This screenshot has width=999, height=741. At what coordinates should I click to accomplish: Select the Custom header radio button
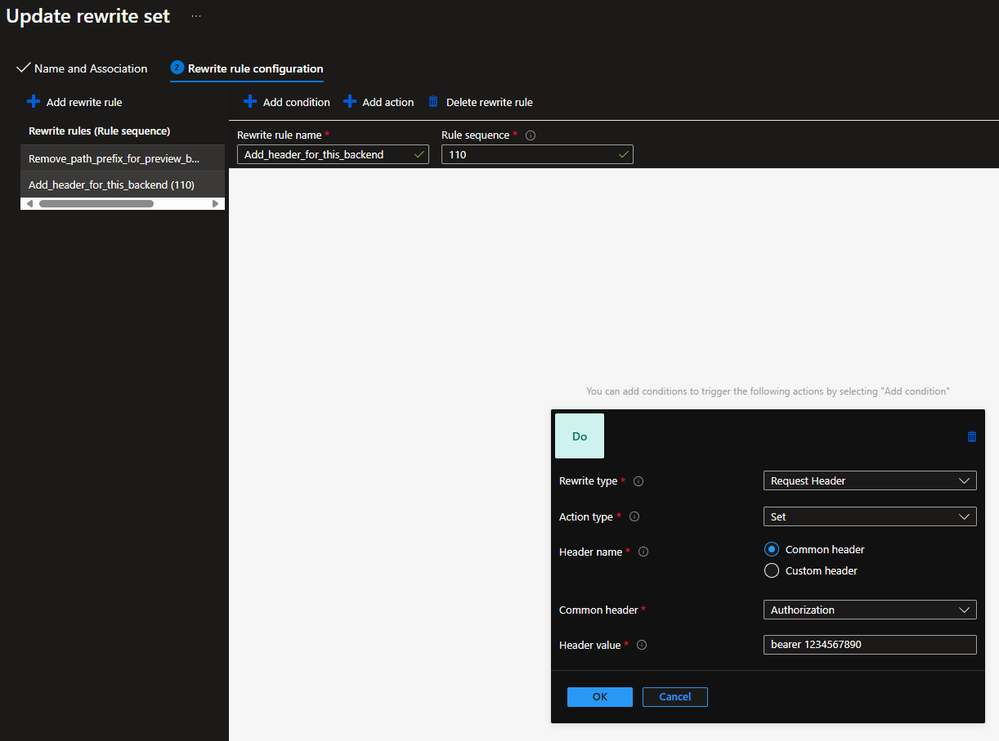772,570
